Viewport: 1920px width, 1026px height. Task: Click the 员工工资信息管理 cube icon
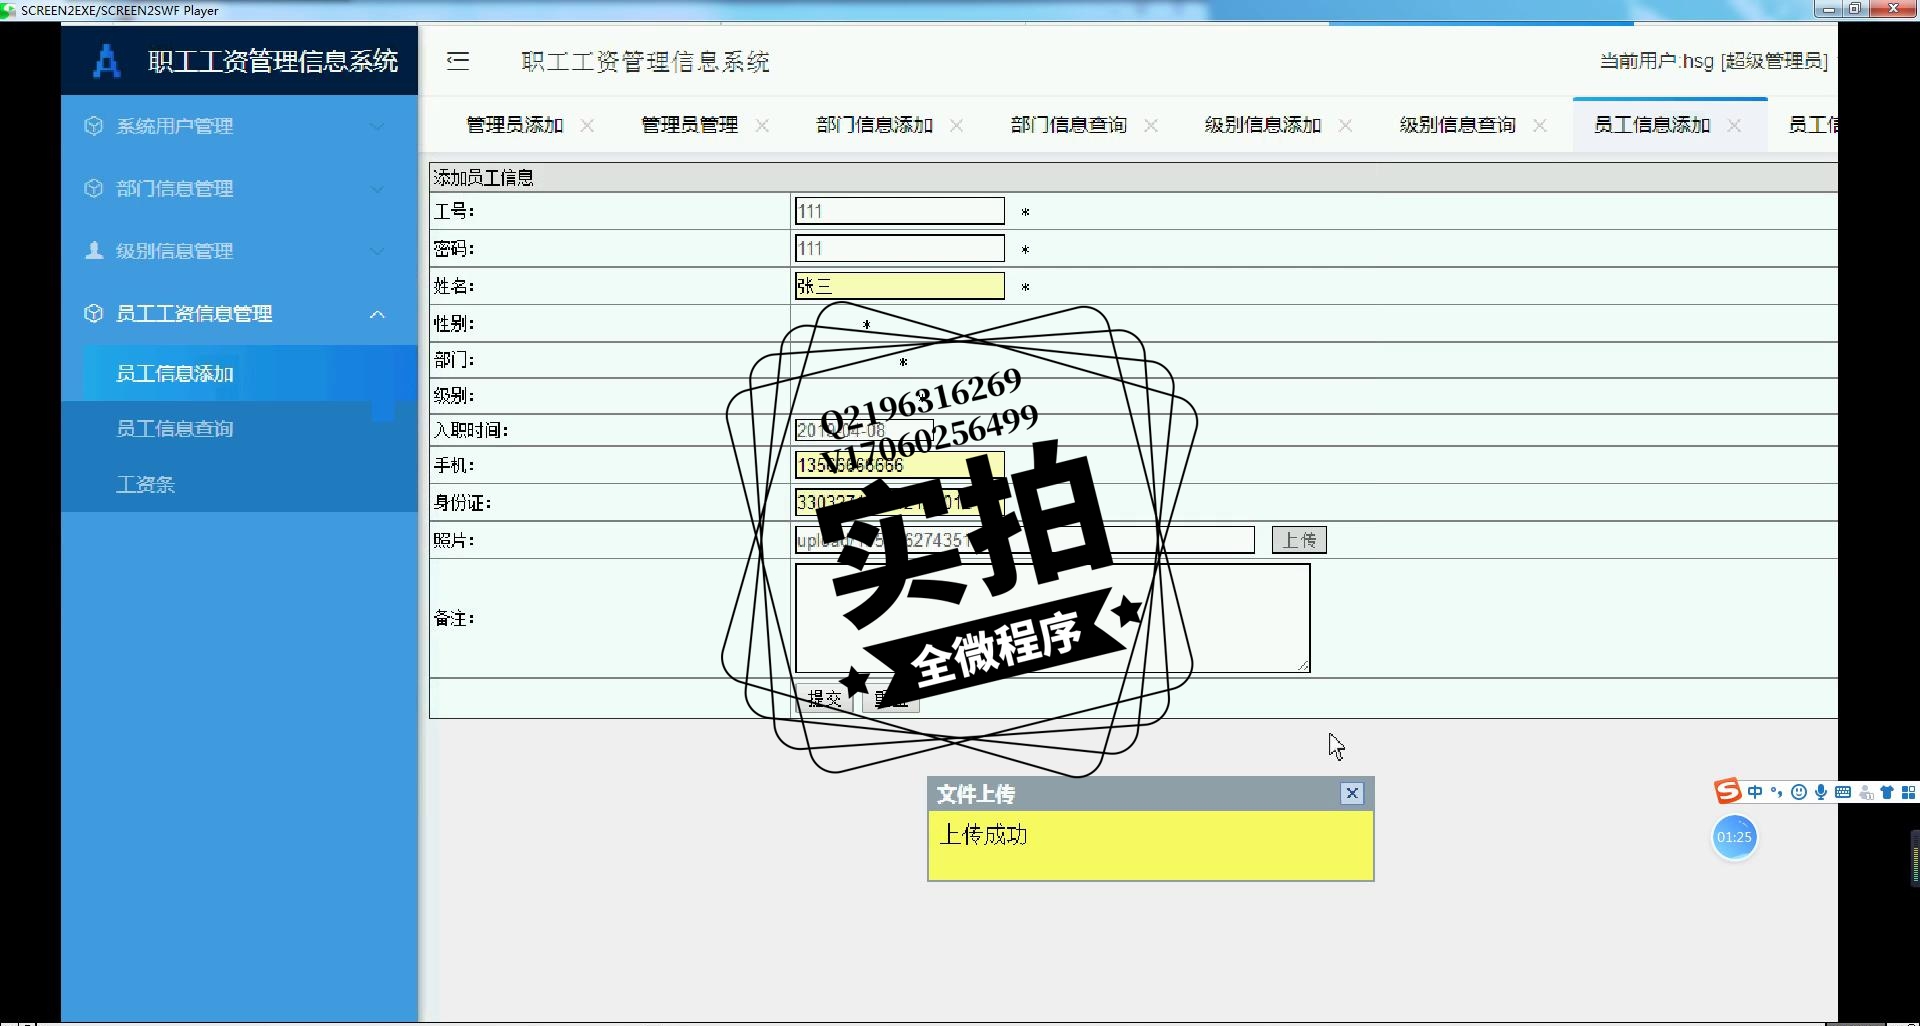click(x=94, y=313)
